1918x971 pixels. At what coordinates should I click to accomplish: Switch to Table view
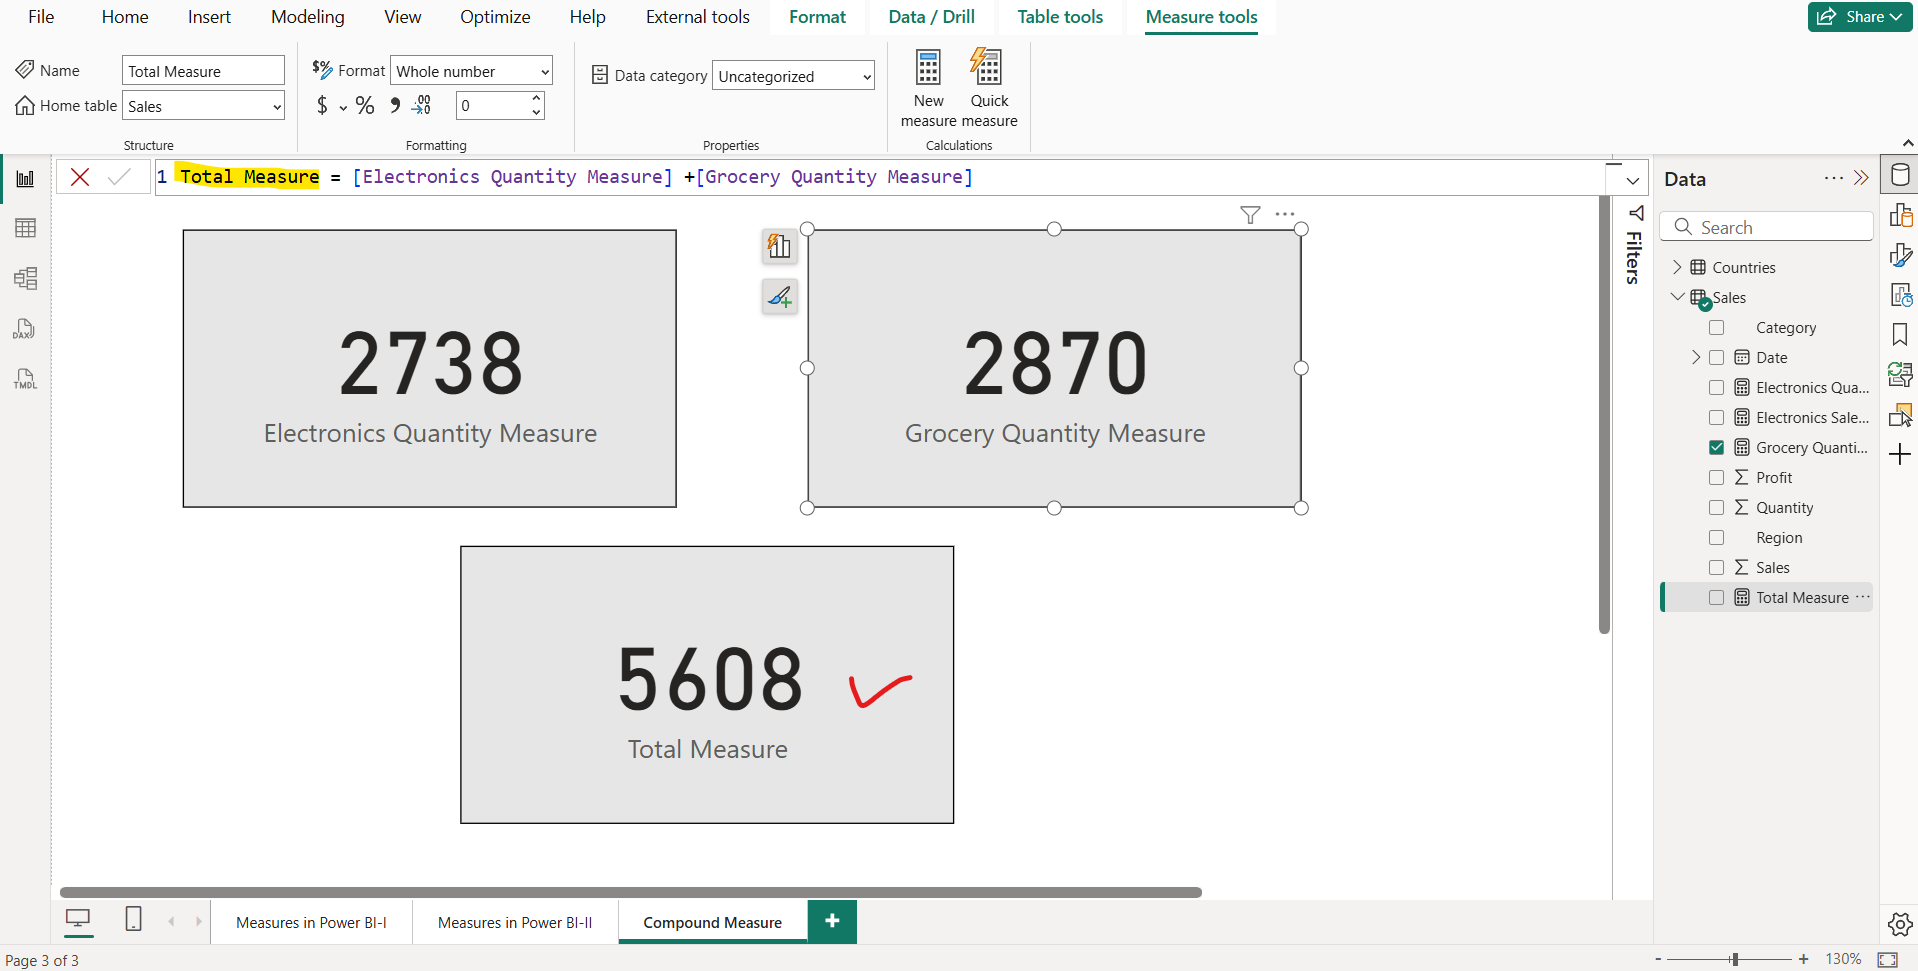click(25, 228)
